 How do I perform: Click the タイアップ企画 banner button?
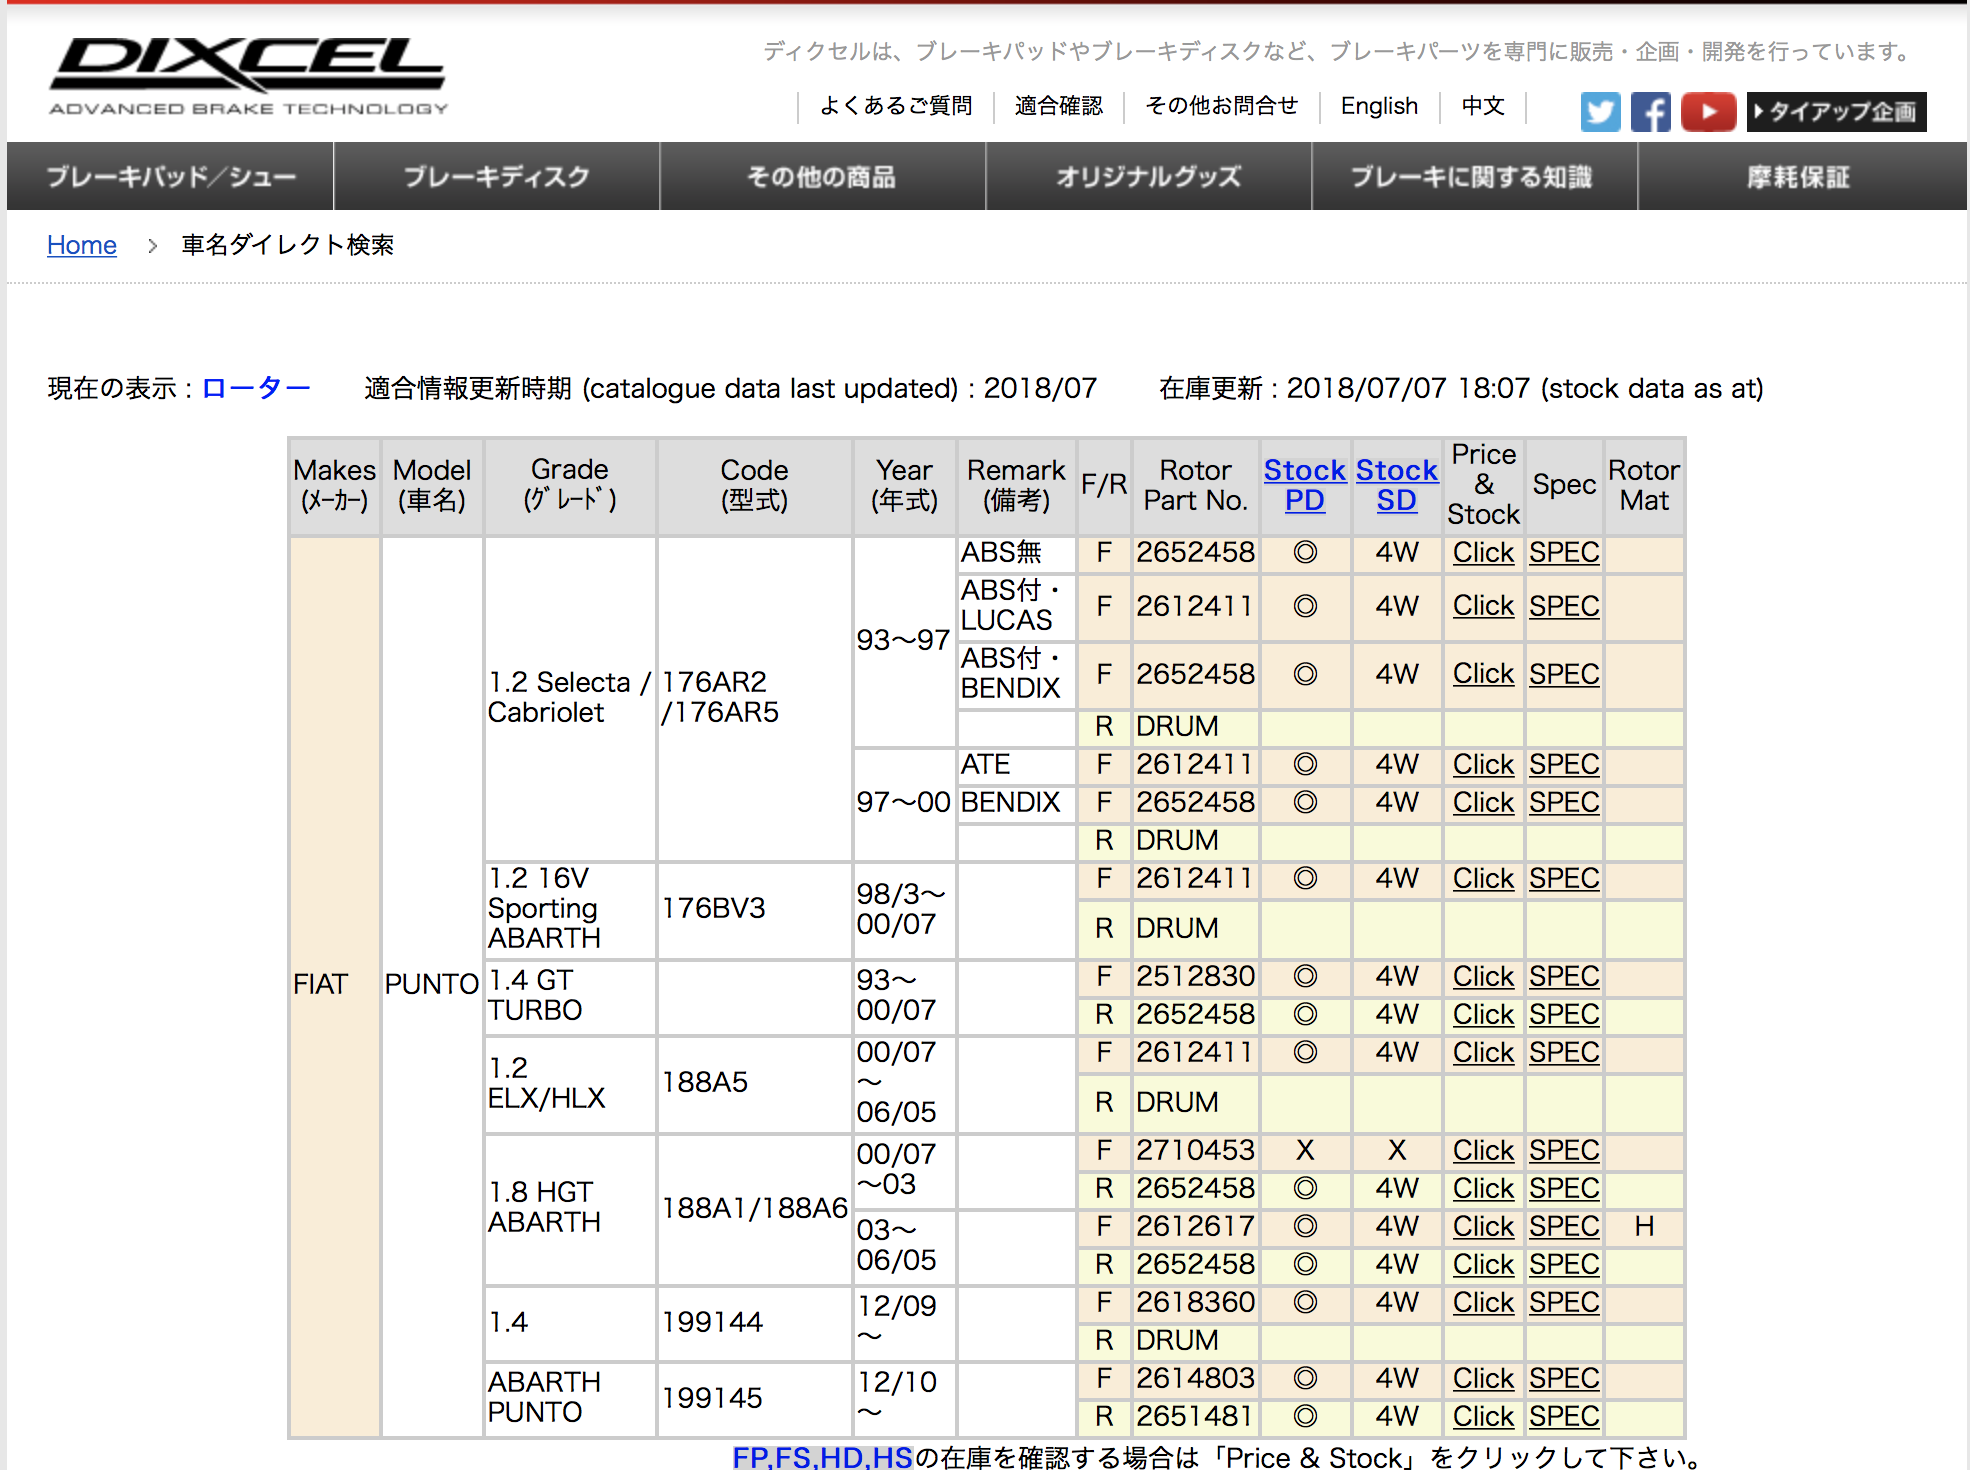tap(1836, 111)
